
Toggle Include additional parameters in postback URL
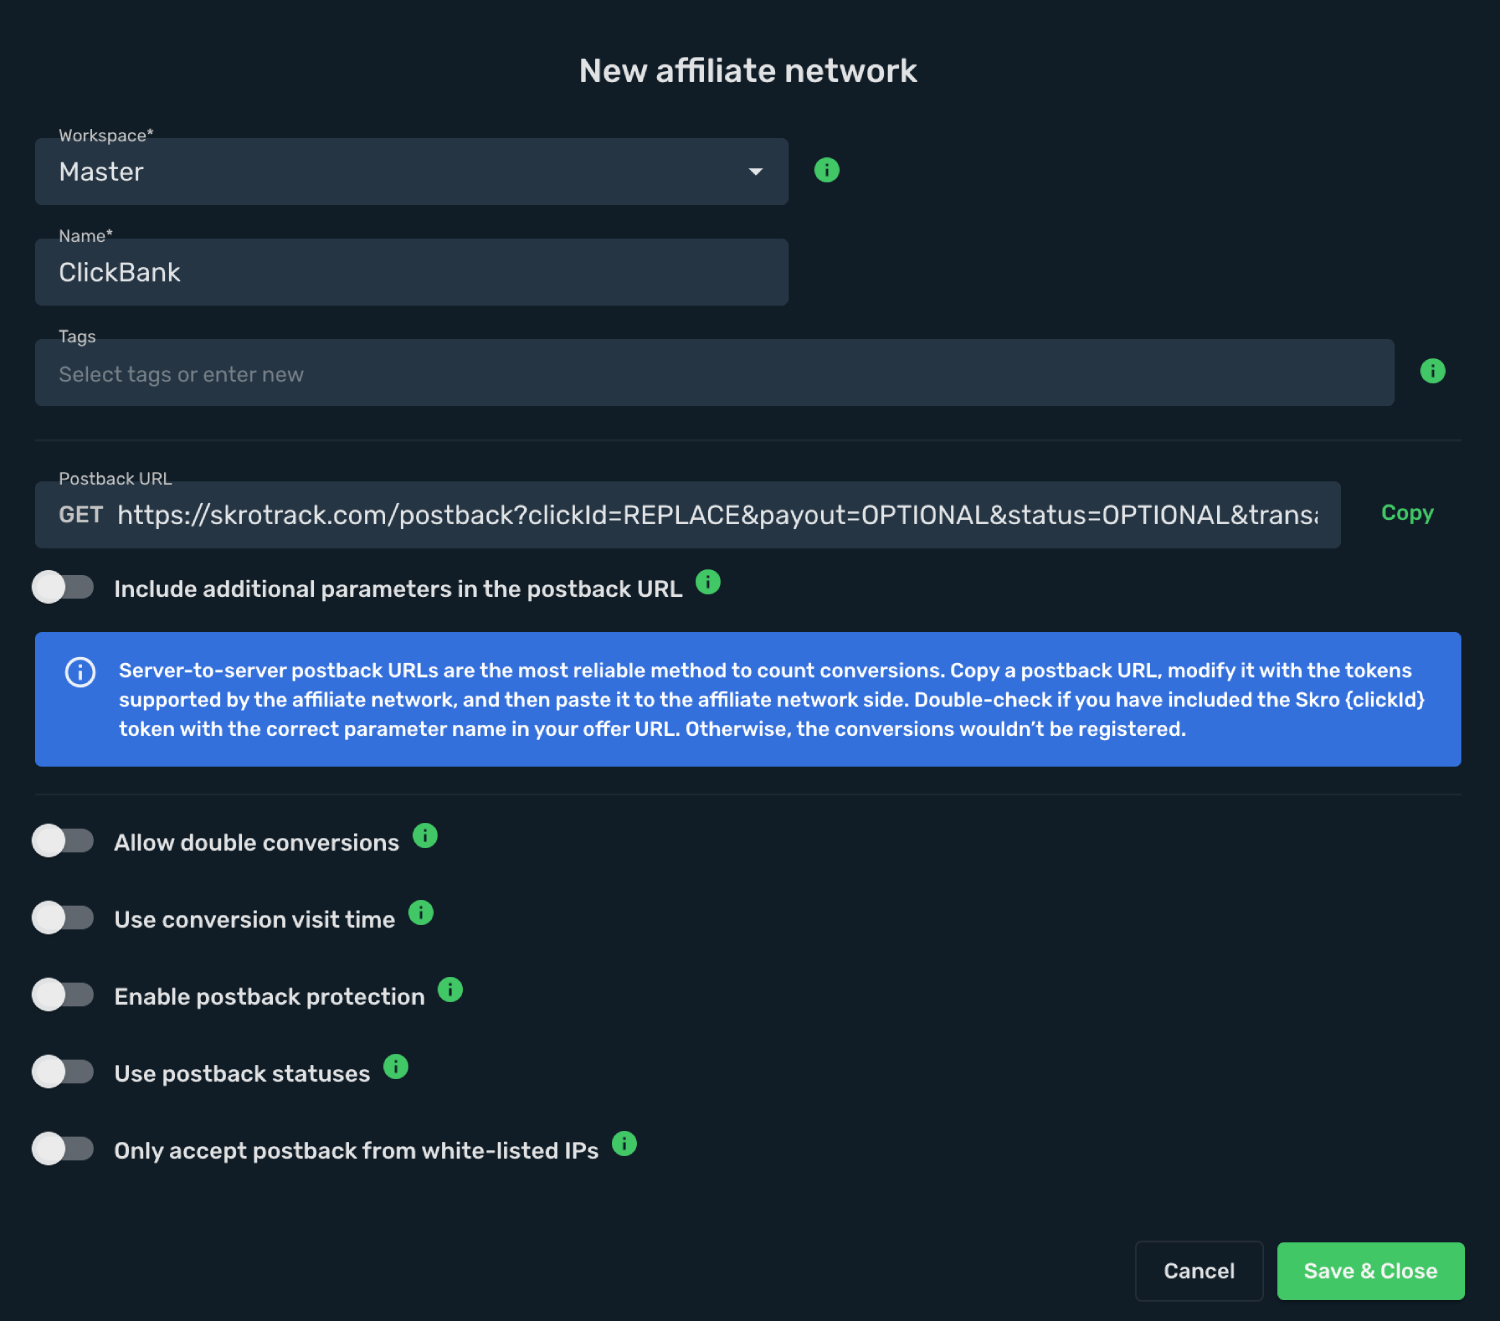click(x=63, y=587)
